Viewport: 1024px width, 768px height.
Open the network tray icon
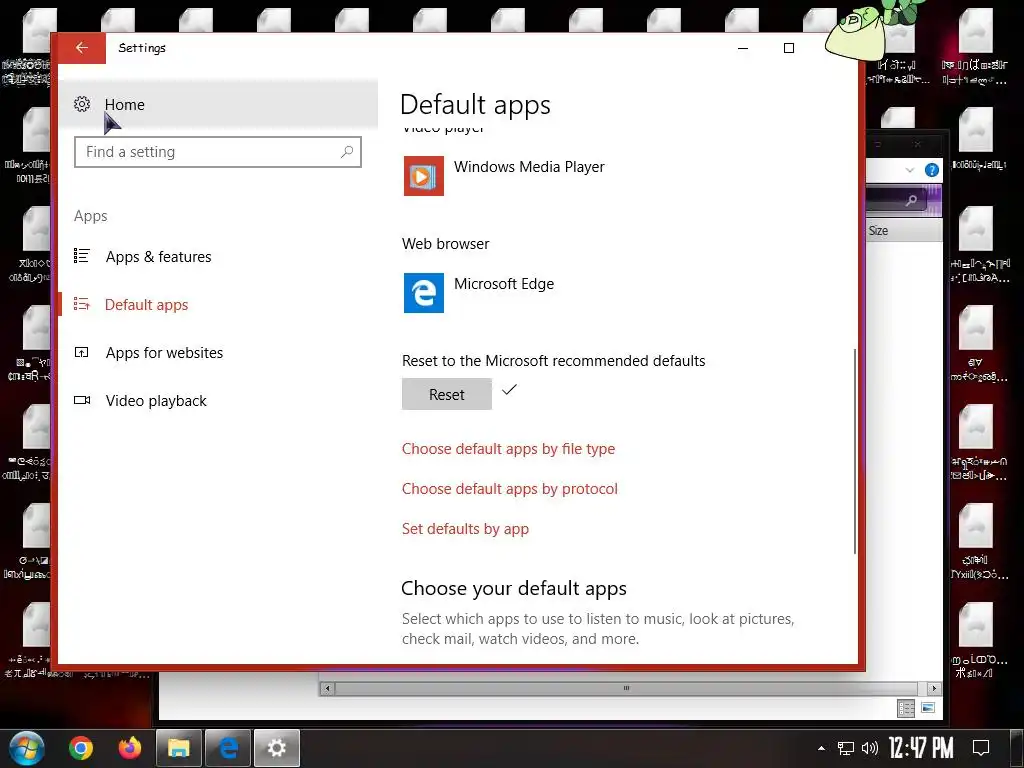(846, 748)
